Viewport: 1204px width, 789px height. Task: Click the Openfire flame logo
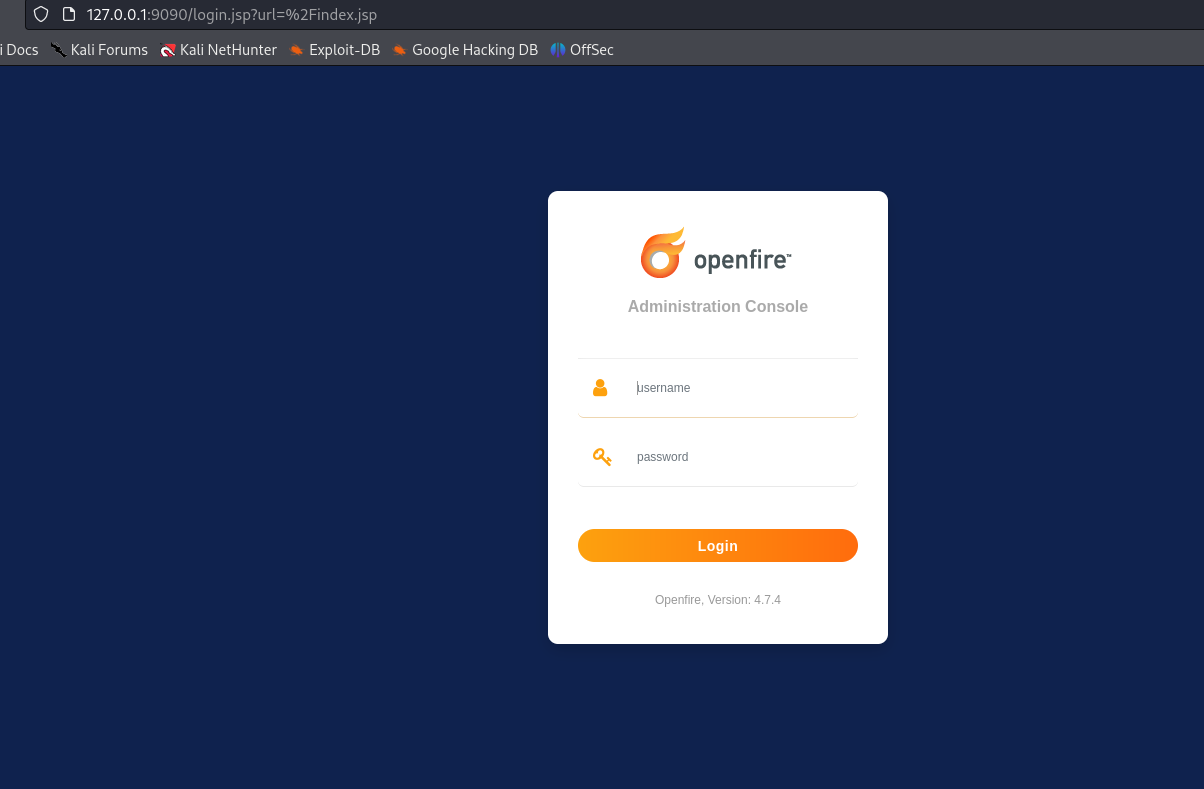[662, 253]
